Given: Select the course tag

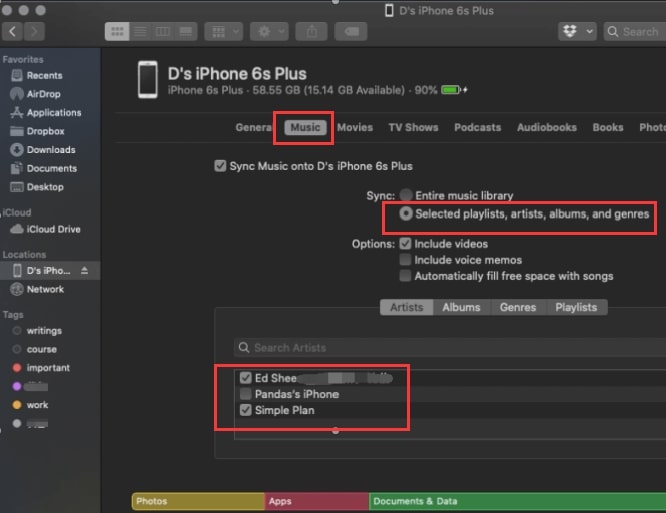Looking at the screenshot, I should (41, 350).
